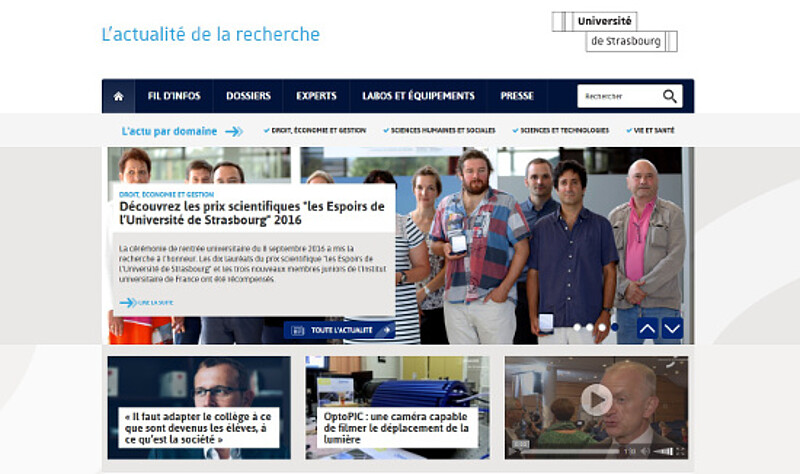Image resolution: width=800 pixels, height=474 pixels.
Task: Select the first carousel dot indicator
Action: (577, 327)
